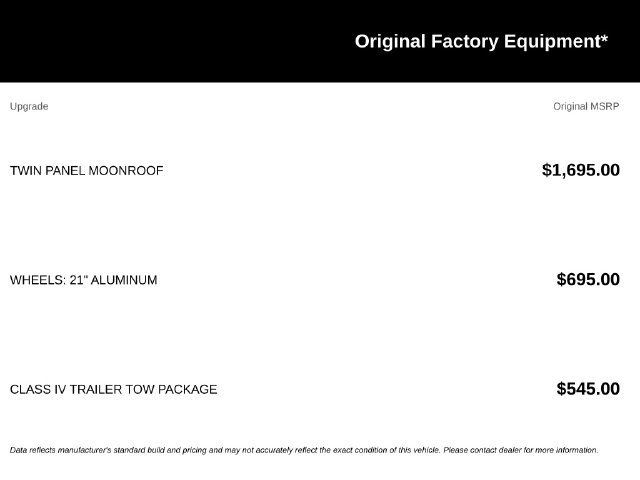Click the TWIN PANEL MOONROOF item
This screenshot has width=640, height=480.
point(87,171)
